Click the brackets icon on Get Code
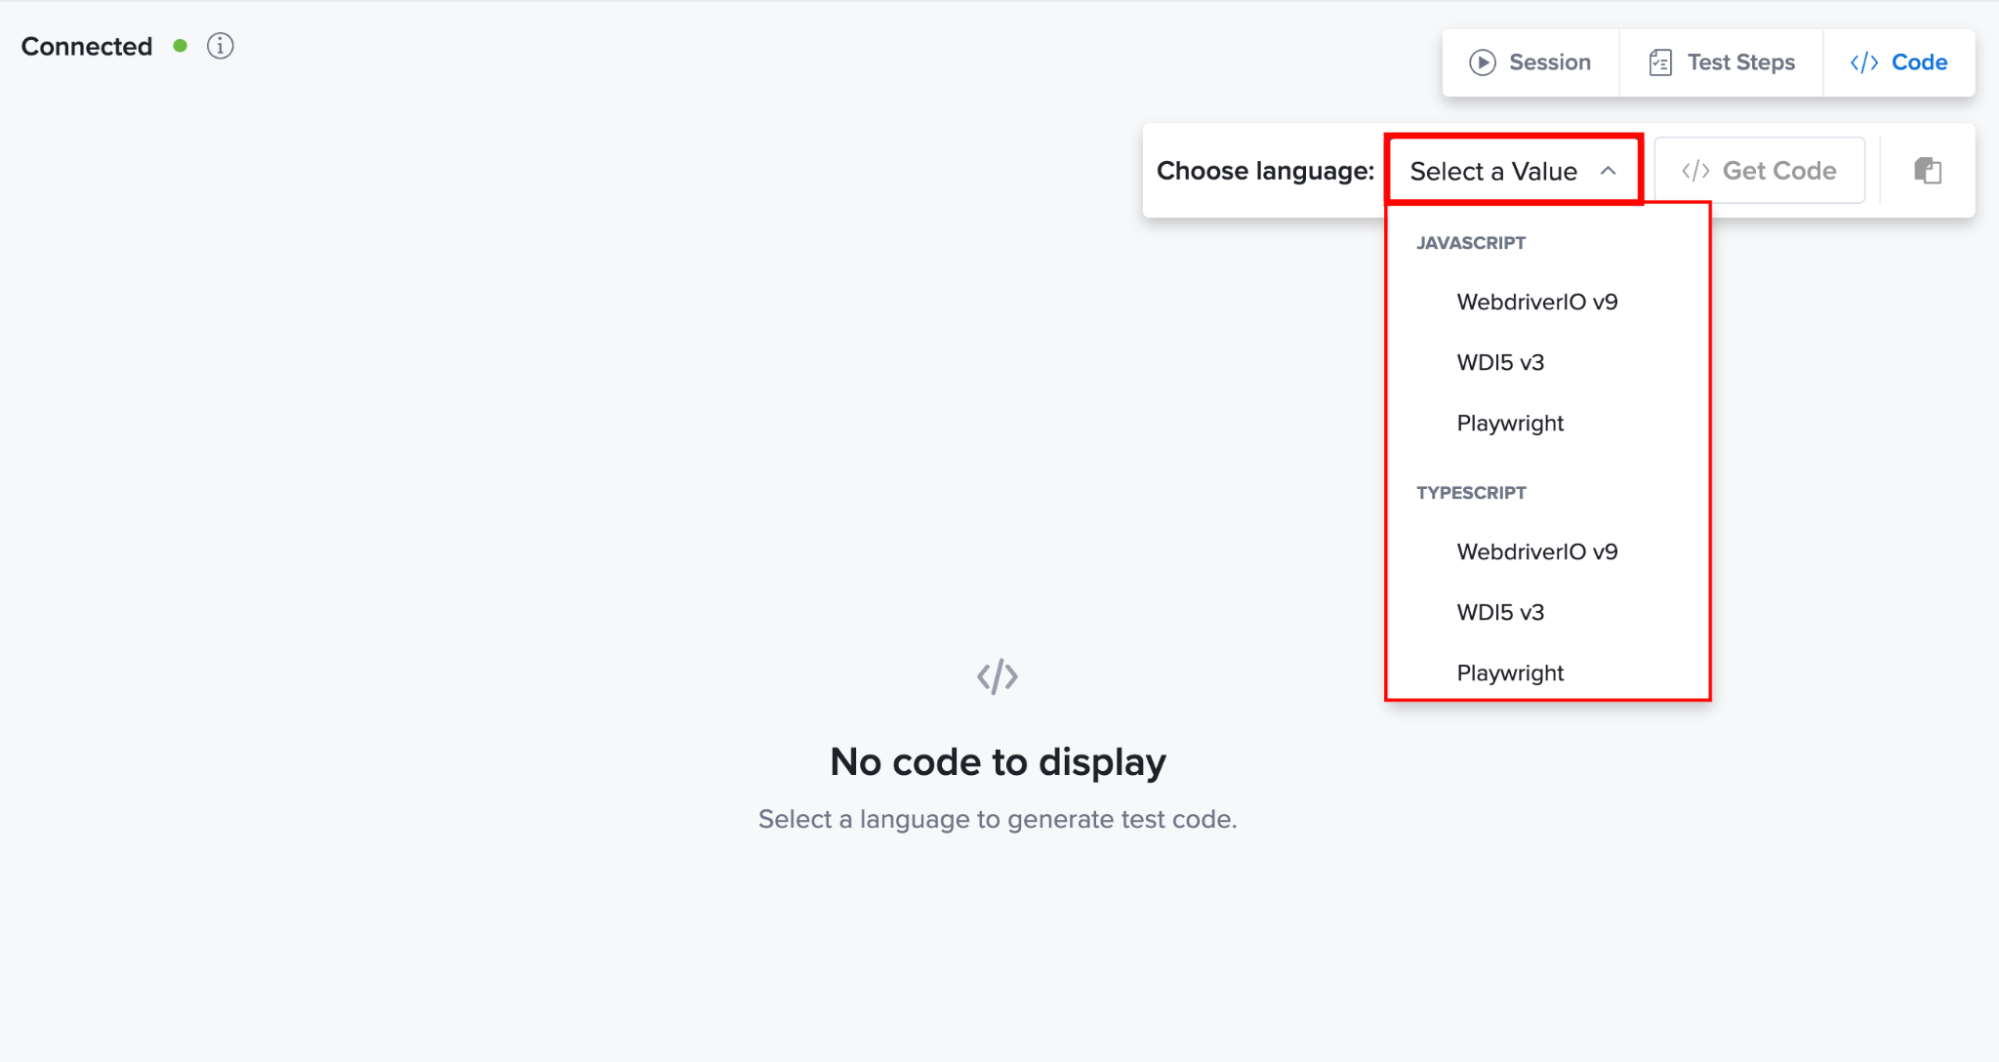The width and height of the screenshot is (1999, 1062). 1695,171
